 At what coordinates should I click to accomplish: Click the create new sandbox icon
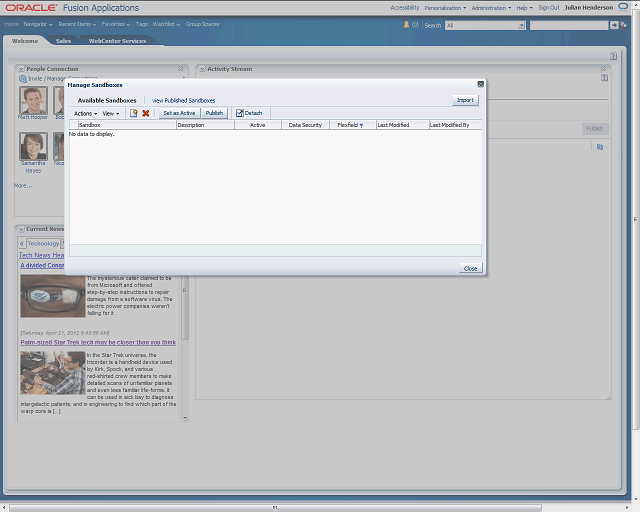[133, 113]
